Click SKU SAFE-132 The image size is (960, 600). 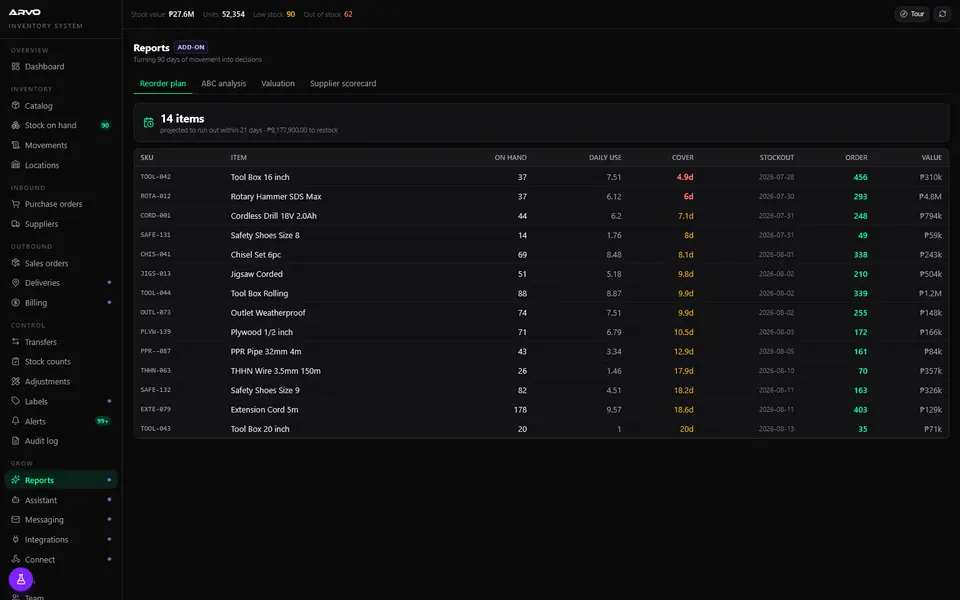point(156,390)
